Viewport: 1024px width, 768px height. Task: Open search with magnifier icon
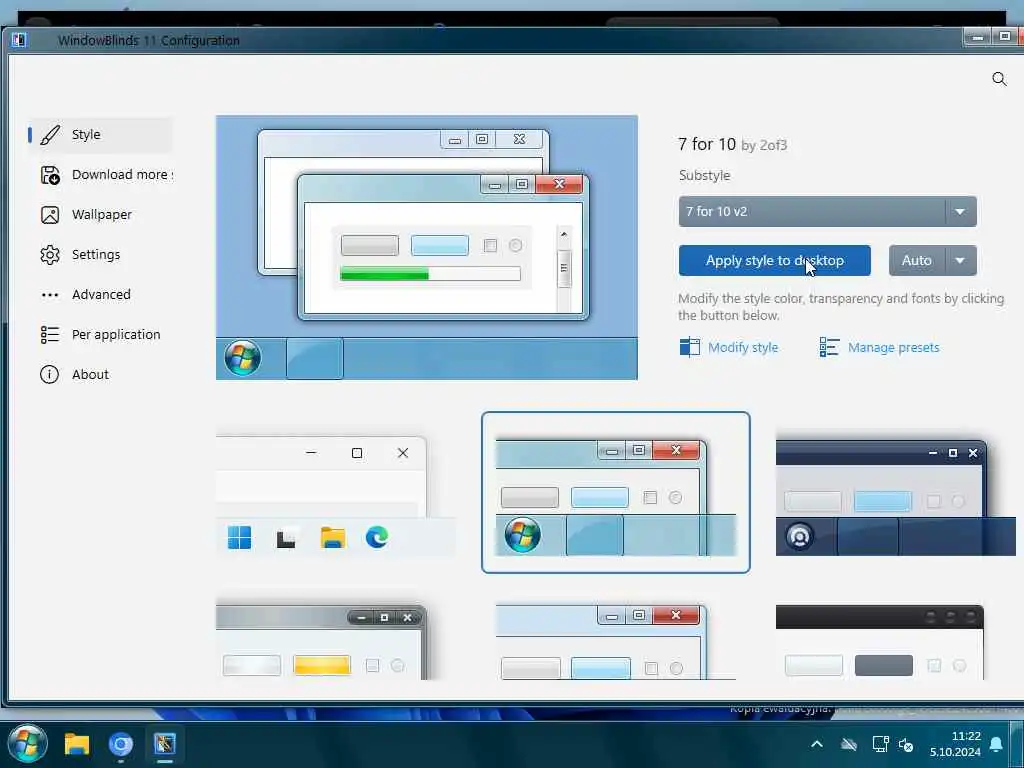click(x=999, y=79)
